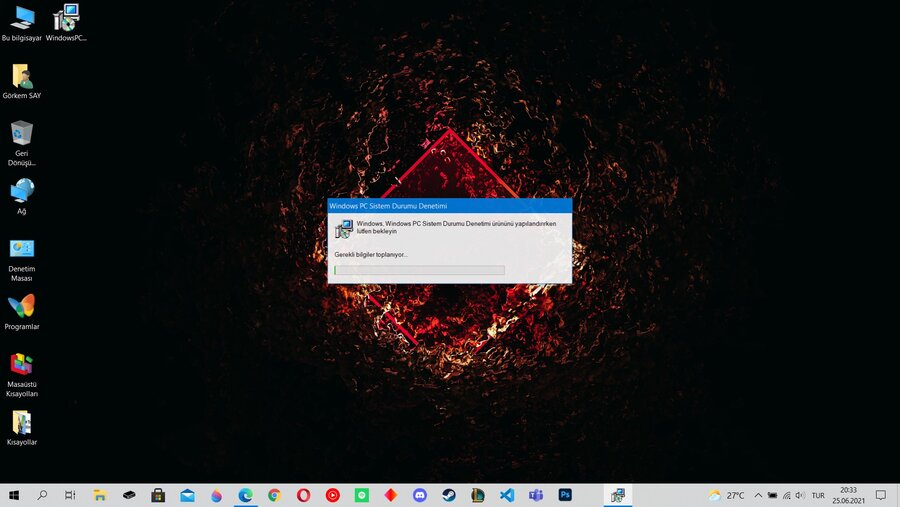This screenshot has width=900, height=507.
Task: Launch Opera browser from taskbar
Action: click(304, 495)
